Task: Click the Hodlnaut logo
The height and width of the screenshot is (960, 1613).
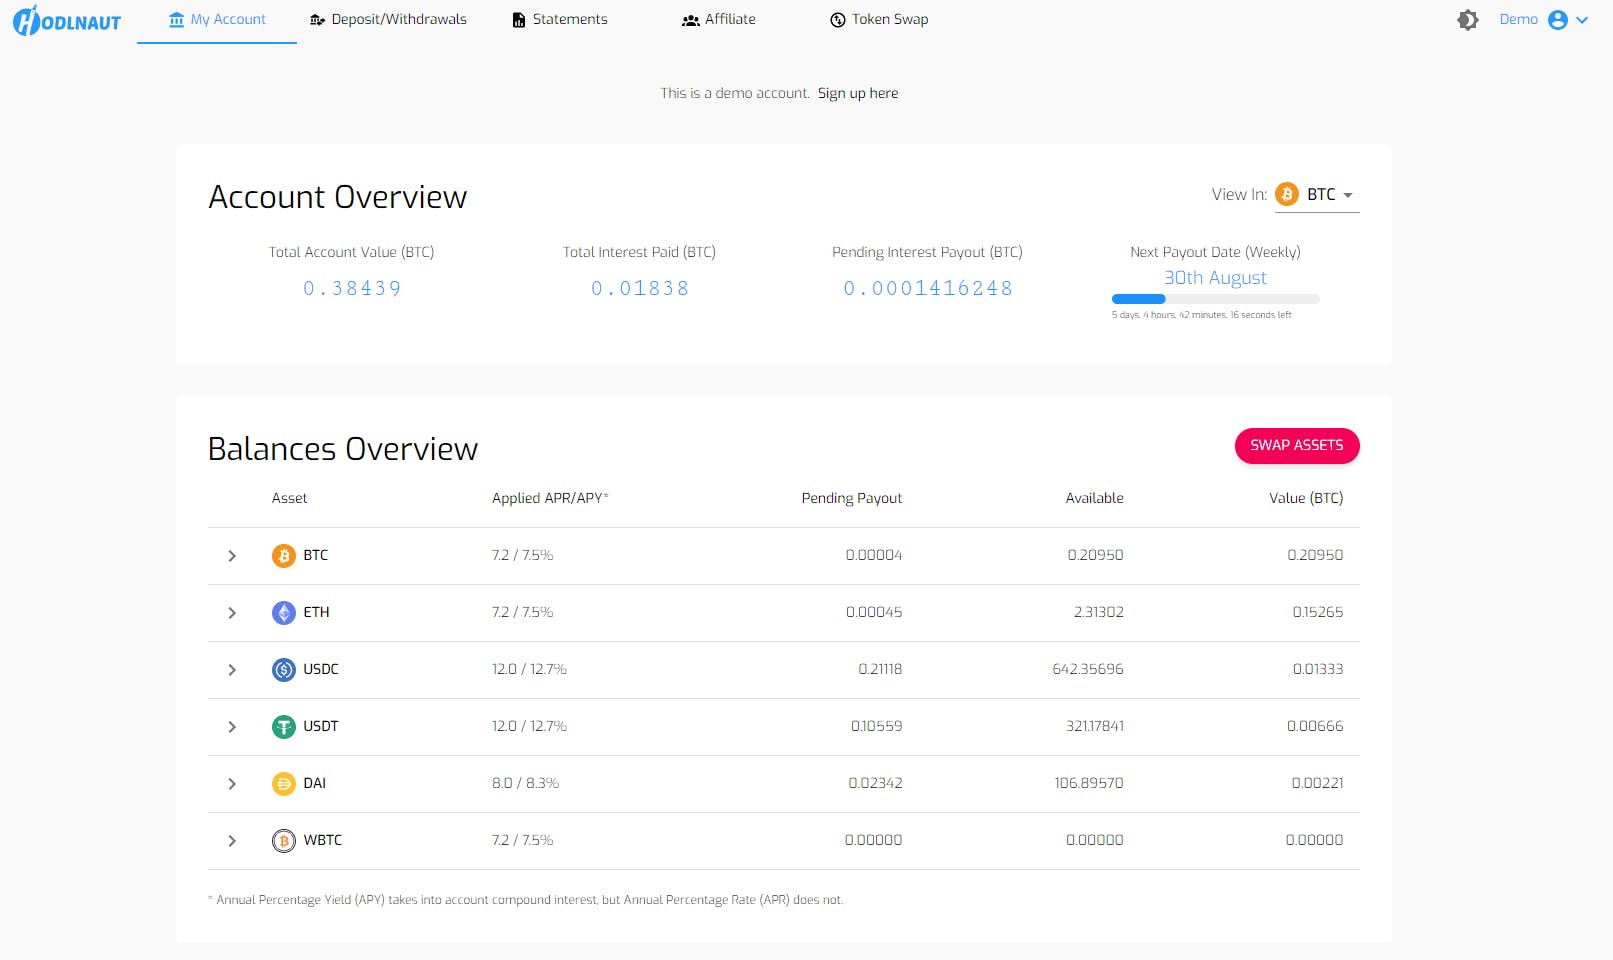Action: pos(67,20)
